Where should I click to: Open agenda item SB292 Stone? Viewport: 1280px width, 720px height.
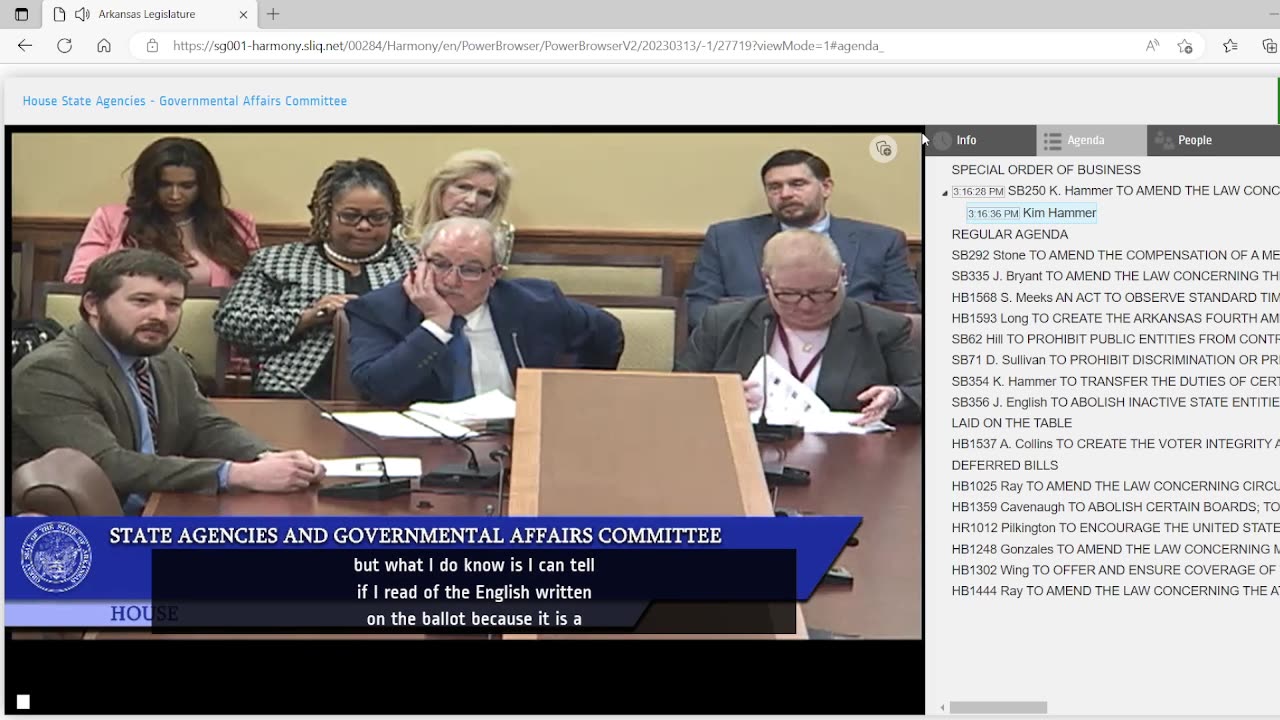coord(1115,255)
